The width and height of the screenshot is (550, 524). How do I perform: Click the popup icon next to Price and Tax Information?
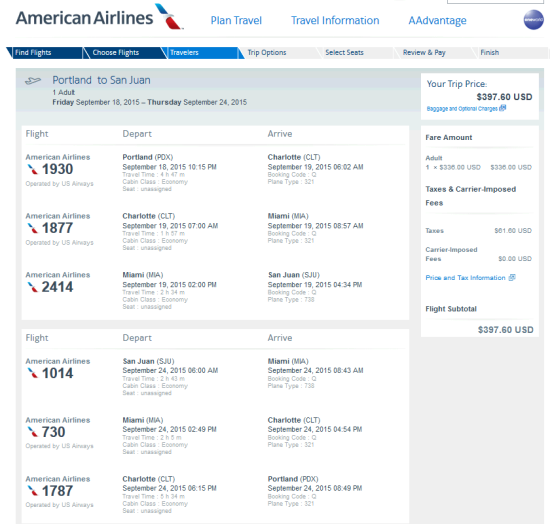[512, 277]
